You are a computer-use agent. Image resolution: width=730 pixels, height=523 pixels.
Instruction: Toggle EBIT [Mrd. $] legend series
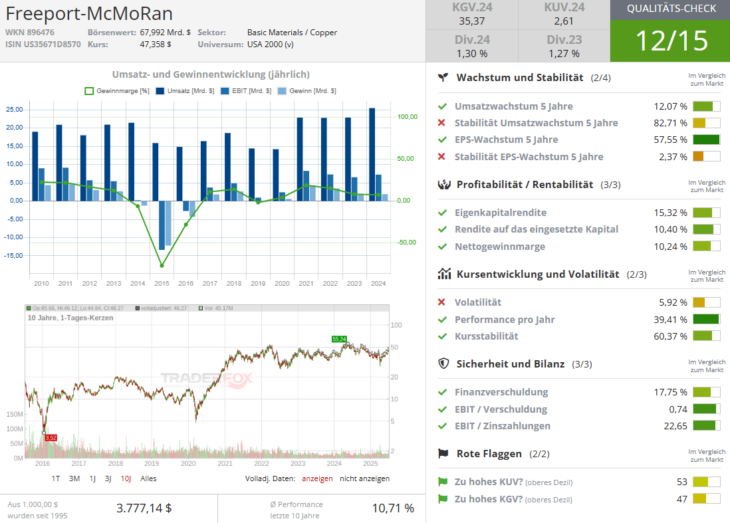click(246, 91)
